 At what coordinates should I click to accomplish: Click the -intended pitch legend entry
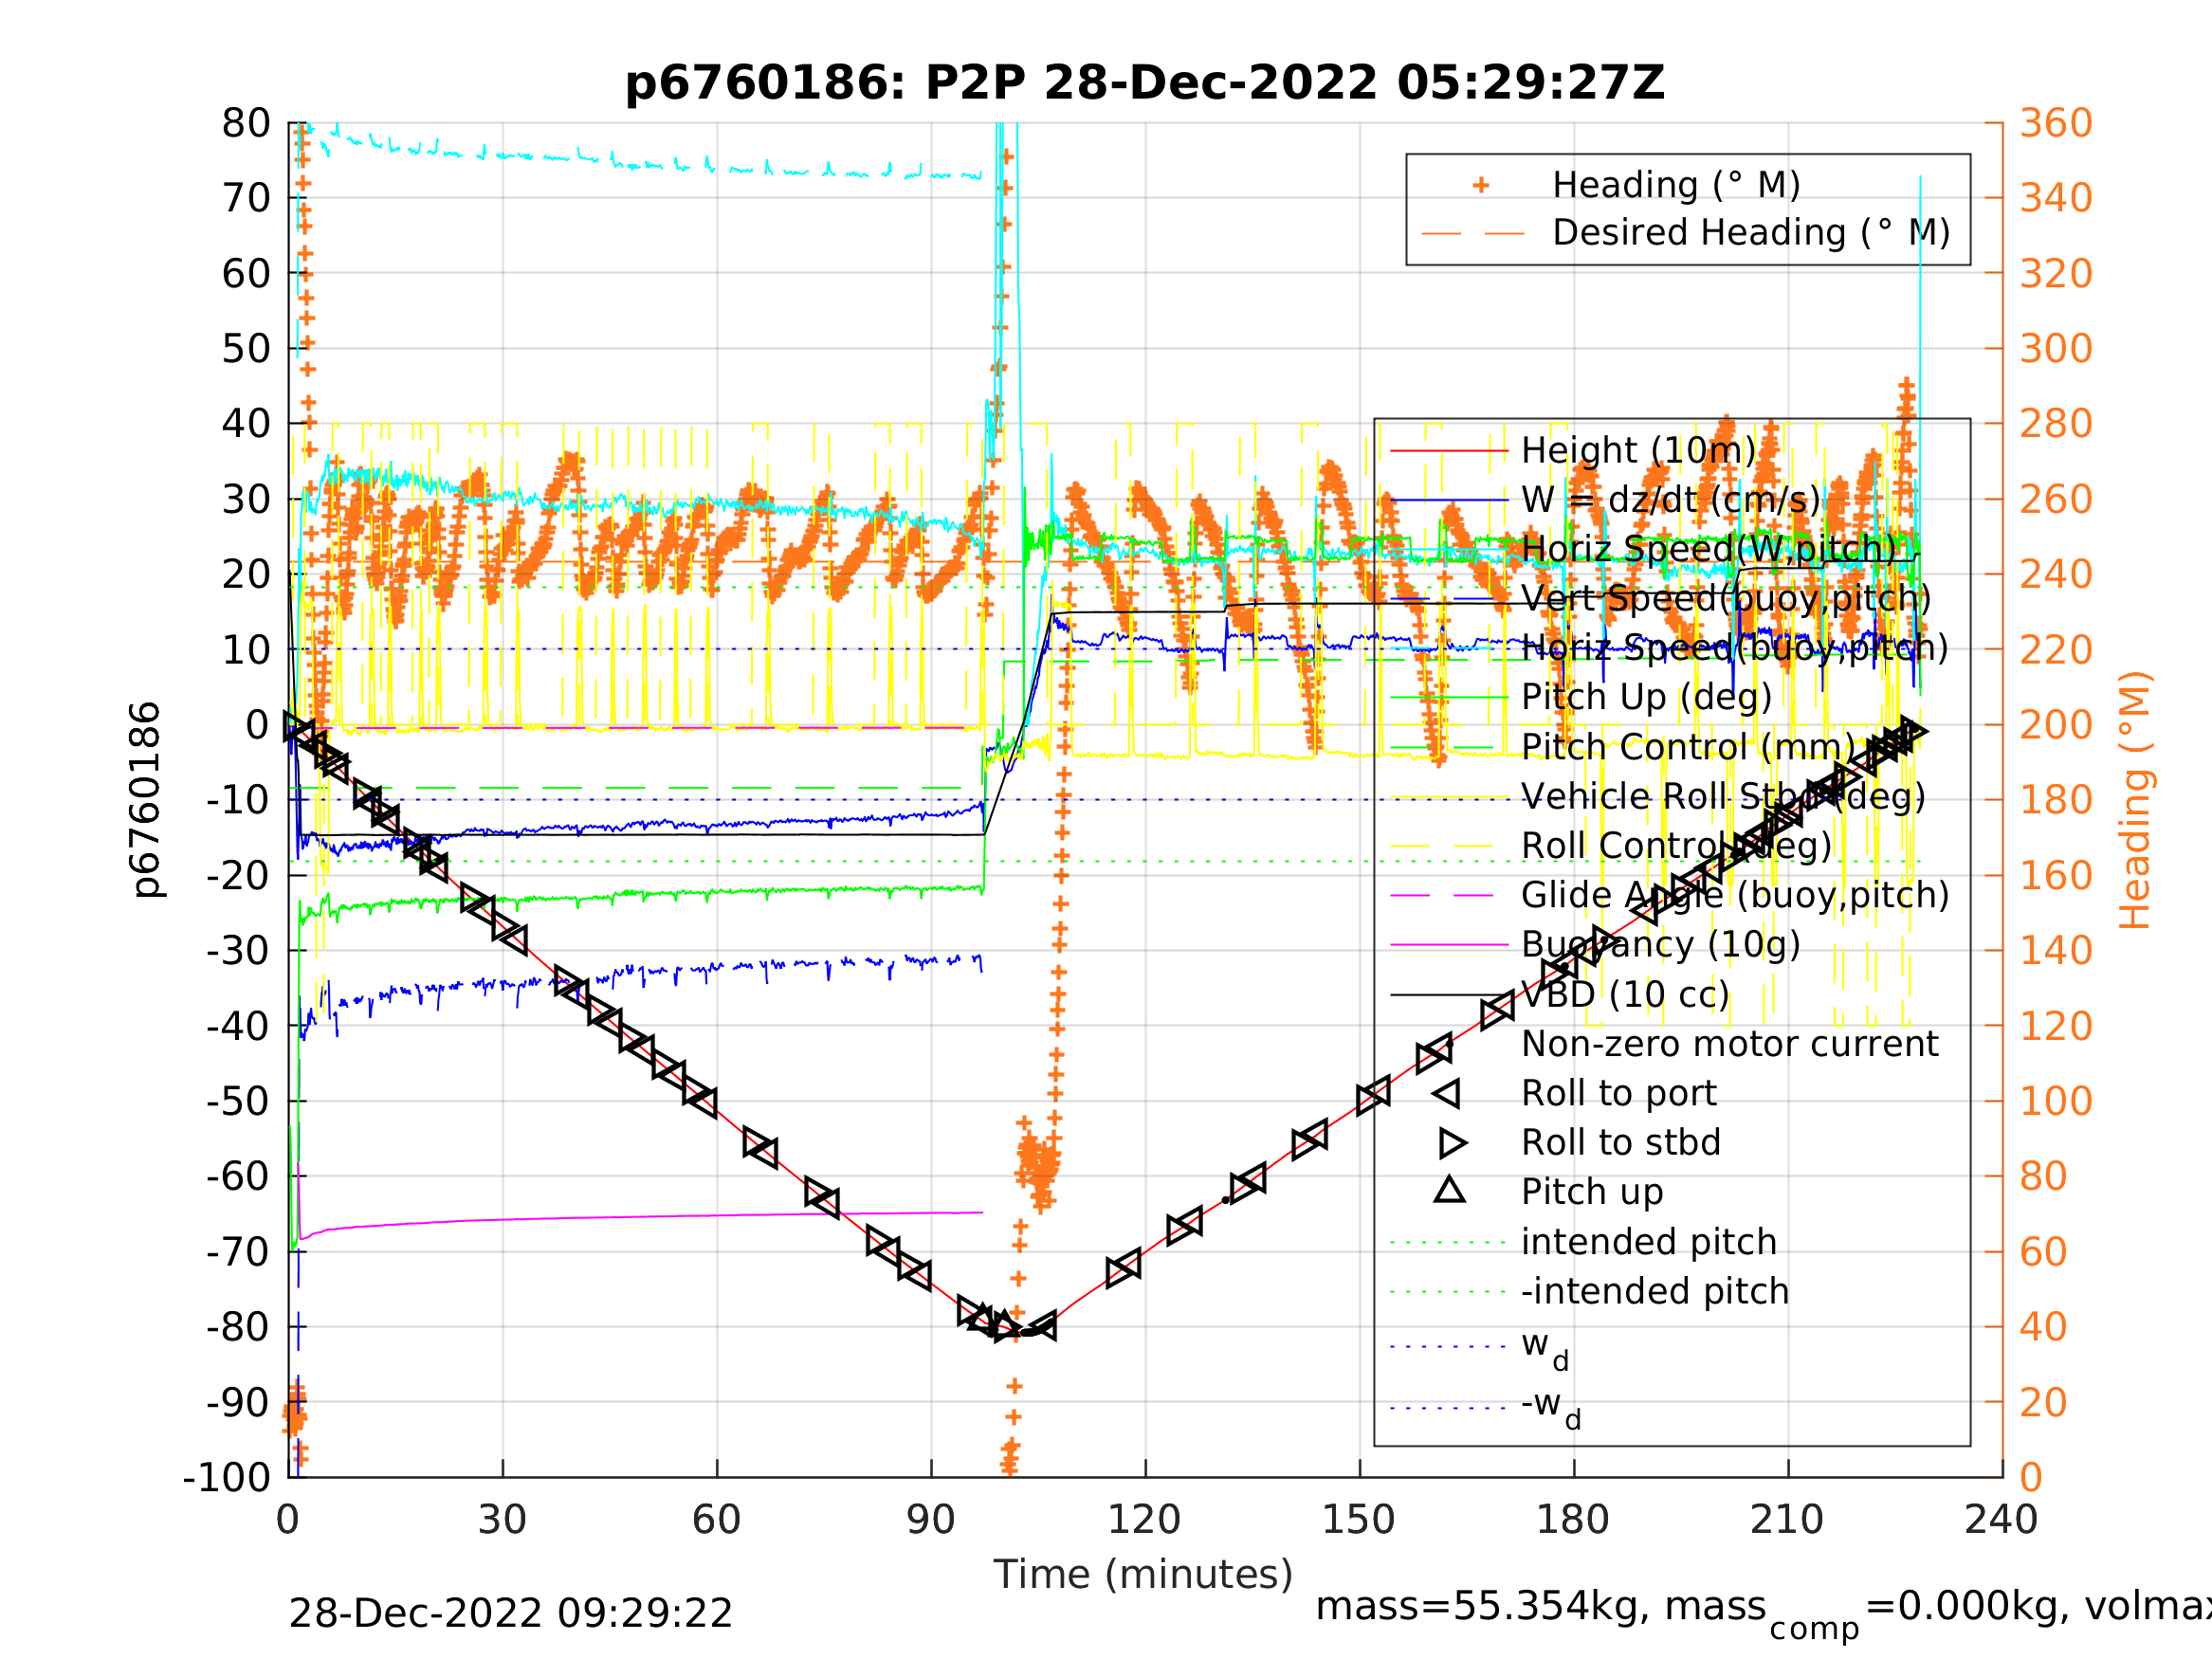(x=1655, y=1291)
